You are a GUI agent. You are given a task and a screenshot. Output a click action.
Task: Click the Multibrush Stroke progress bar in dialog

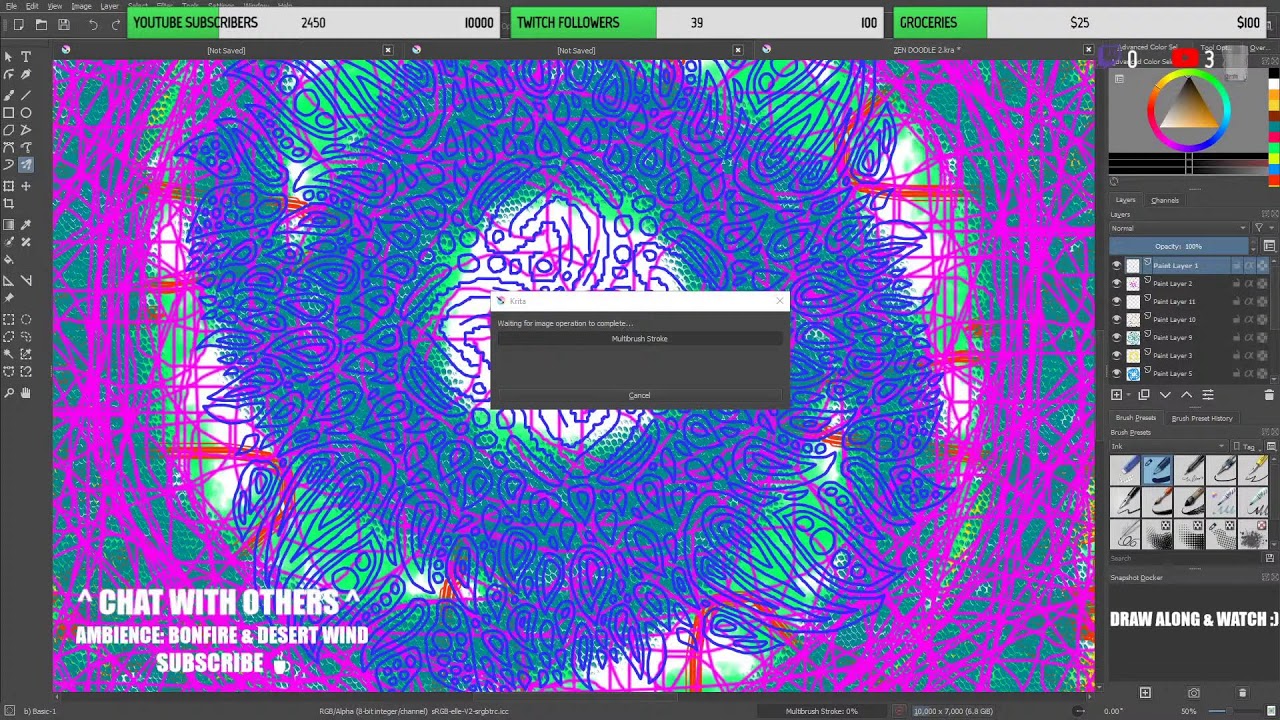coord(639,339)
